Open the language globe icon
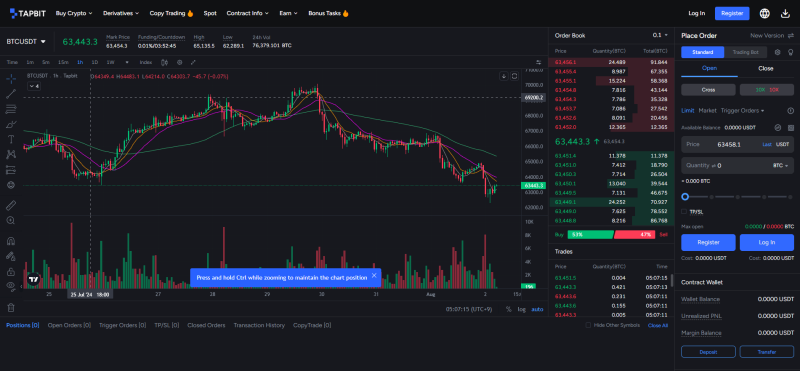 click(764, 13)
